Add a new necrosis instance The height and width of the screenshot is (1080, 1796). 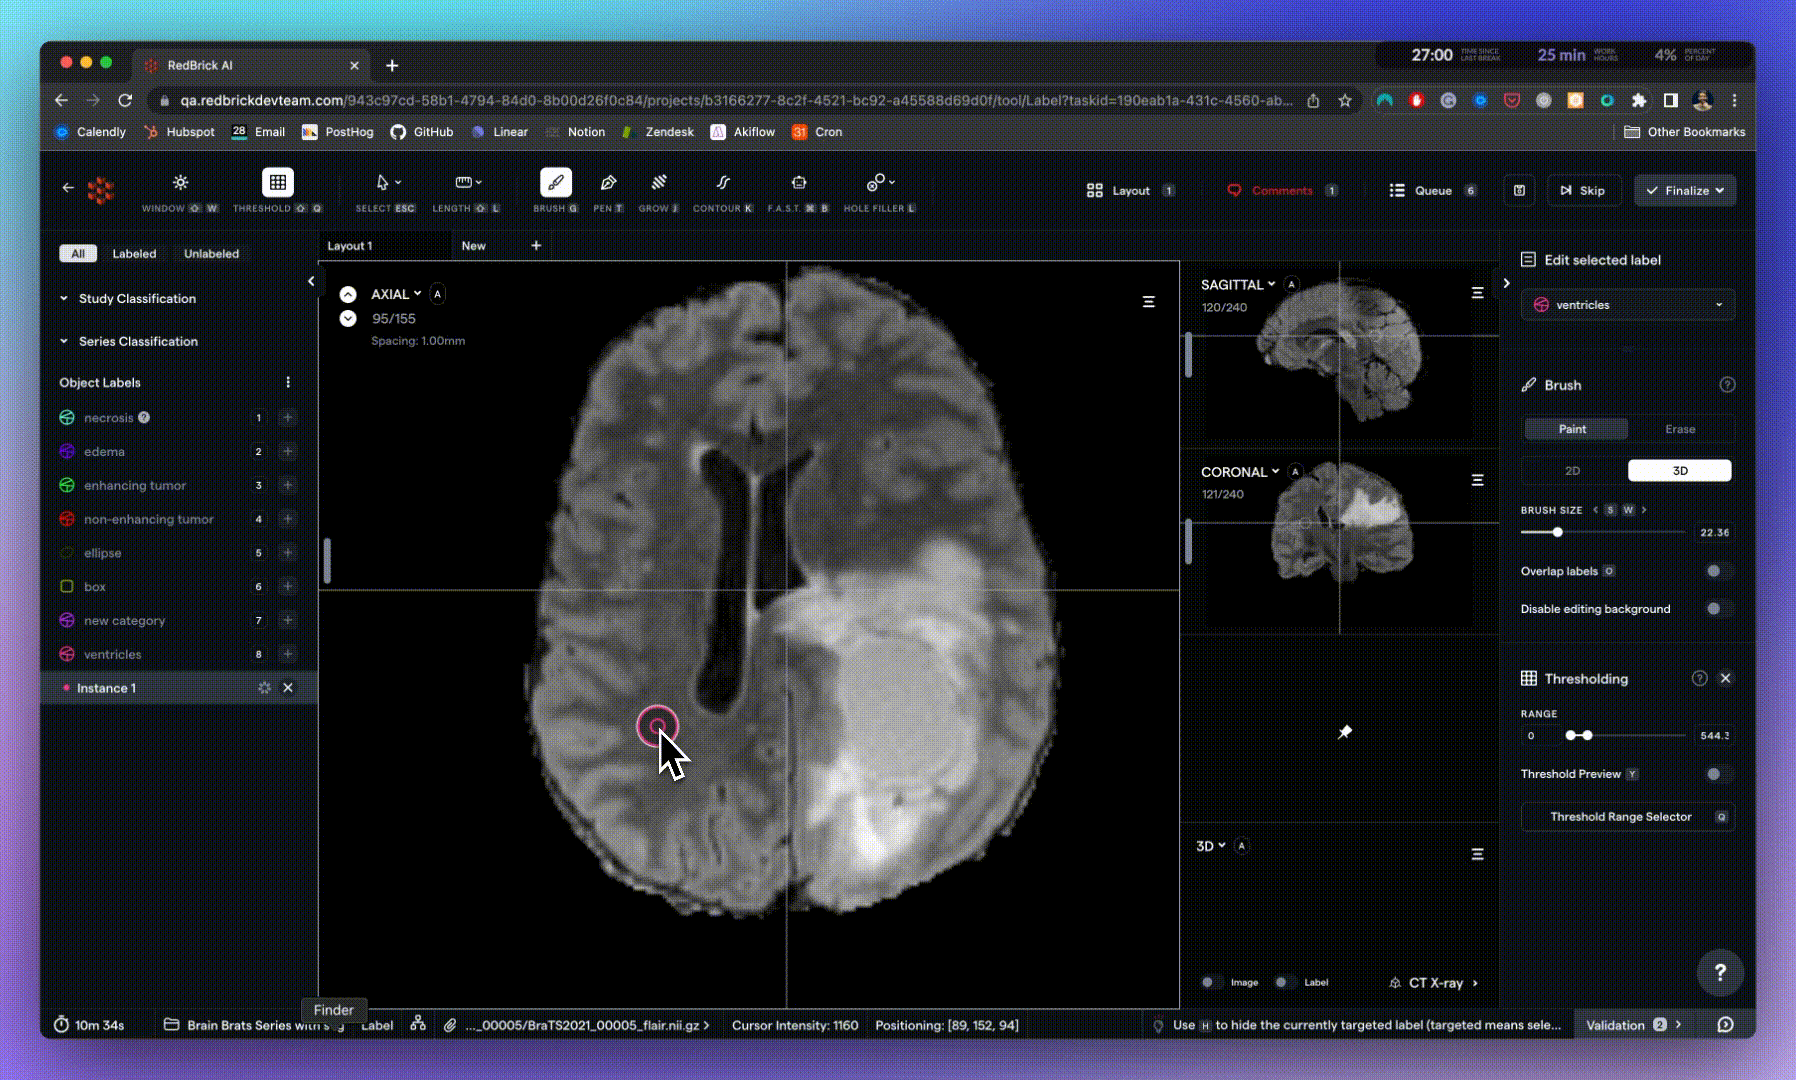[287, 418]
